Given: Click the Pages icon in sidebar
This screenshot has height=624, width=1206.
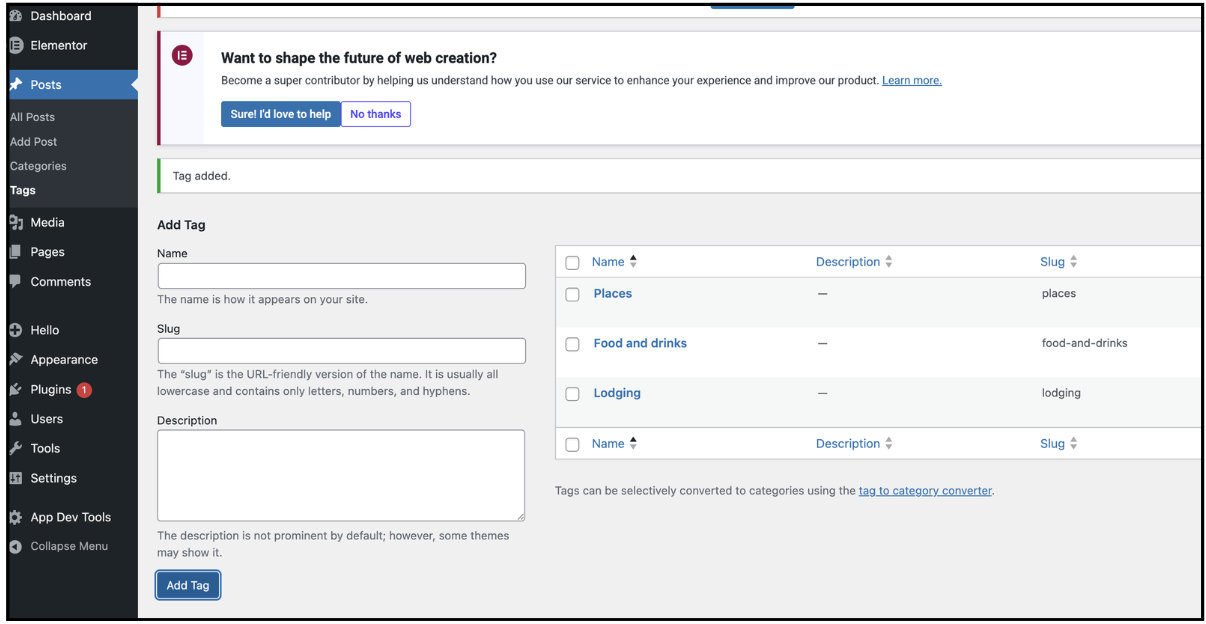Looking at the screenshot, I should pyautogui.click(x=16, y=252).
